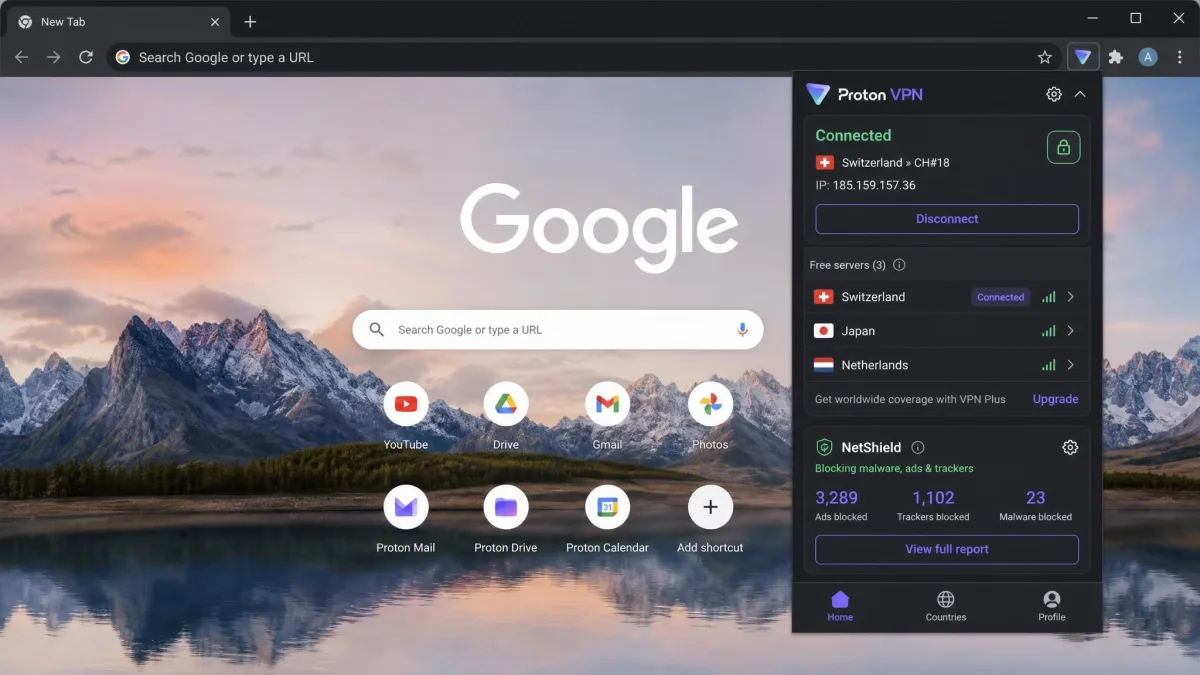The width and height of the screenshot is (1200, 675).
Task: Open the Gmail shortcut
Action: point(607,404)
